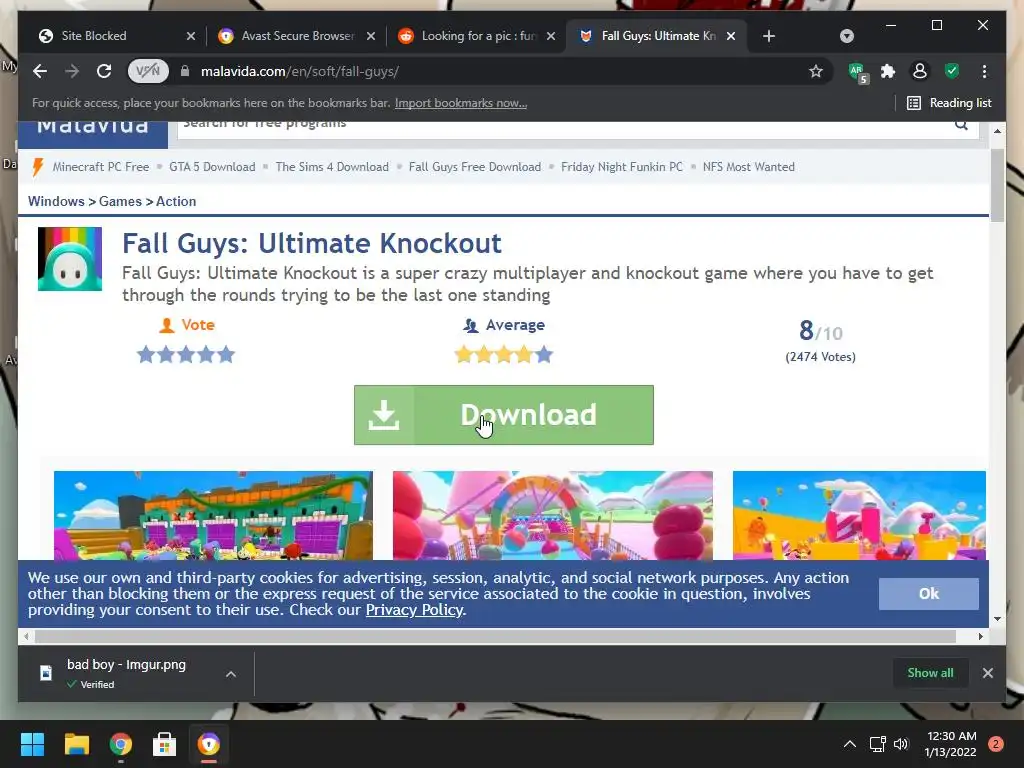Open the third screenshot thumbnail
Viewport: 1024px width, 768px height.
click(x=859, y=515)
